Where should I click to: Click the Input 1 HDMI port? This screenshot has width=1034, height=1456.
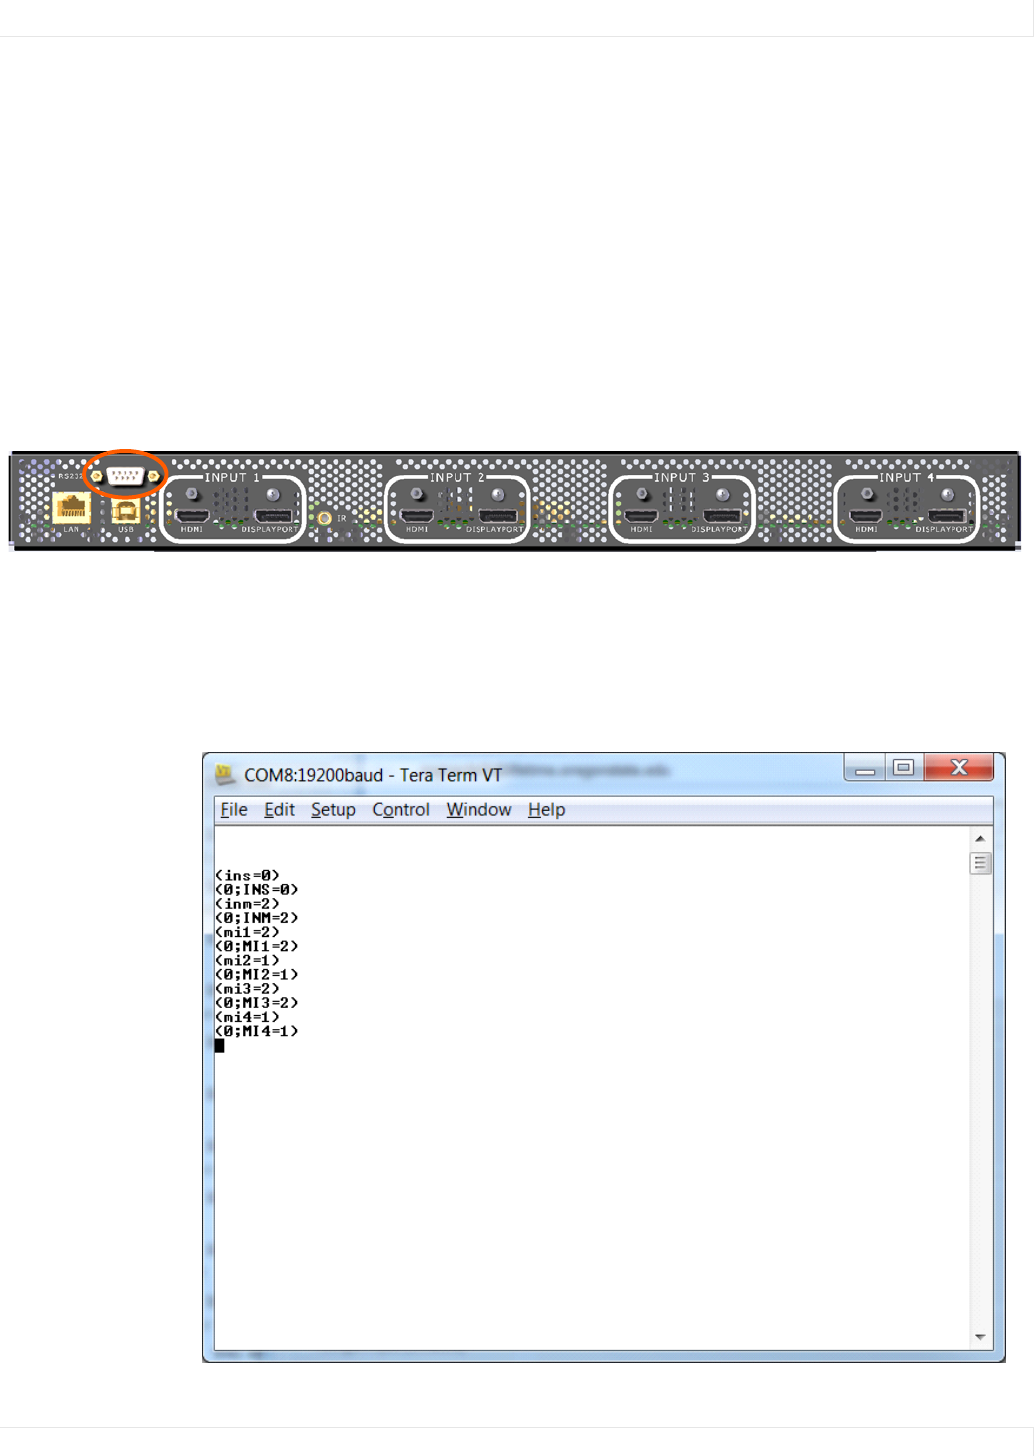click(x=192, y=516)
